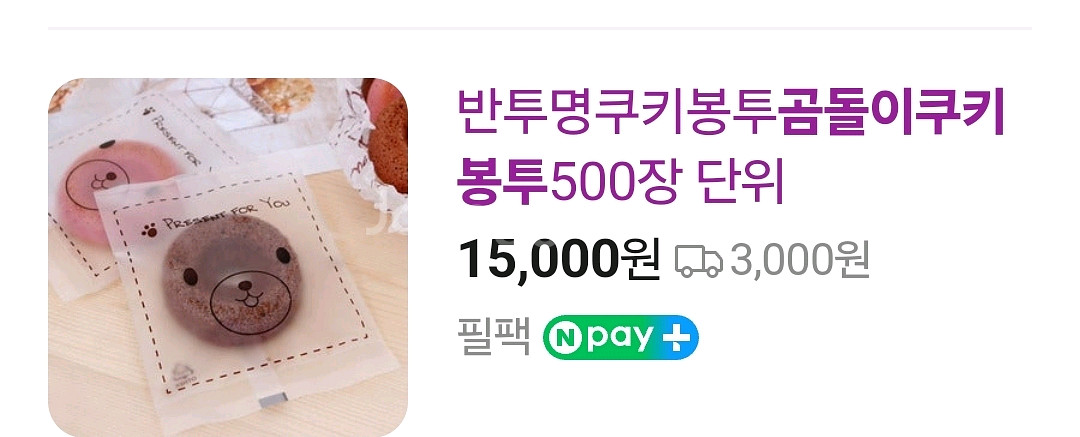The height and width of the screenshot is (437, 1080).
Task: Select the 15,000원 price text
Action: pos(559,259)
